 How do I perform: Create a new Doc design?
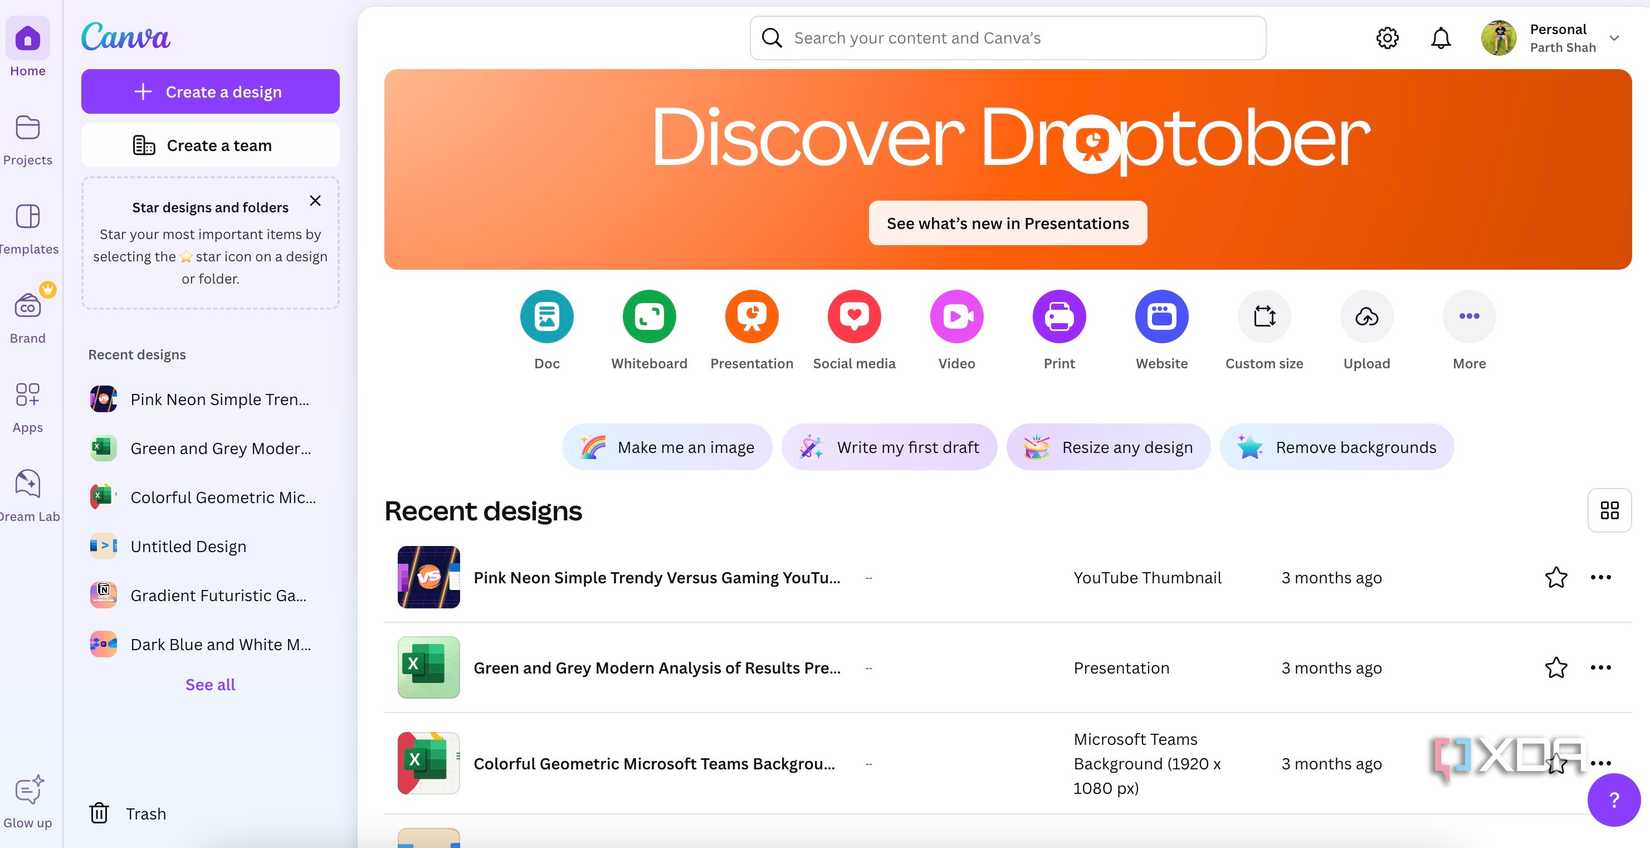pos(547,317)
